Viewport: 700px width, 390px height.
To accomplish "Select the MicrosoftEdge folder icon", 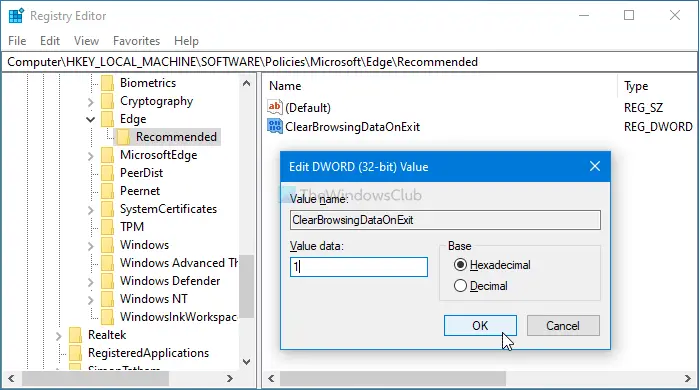I will click(108, 155).
